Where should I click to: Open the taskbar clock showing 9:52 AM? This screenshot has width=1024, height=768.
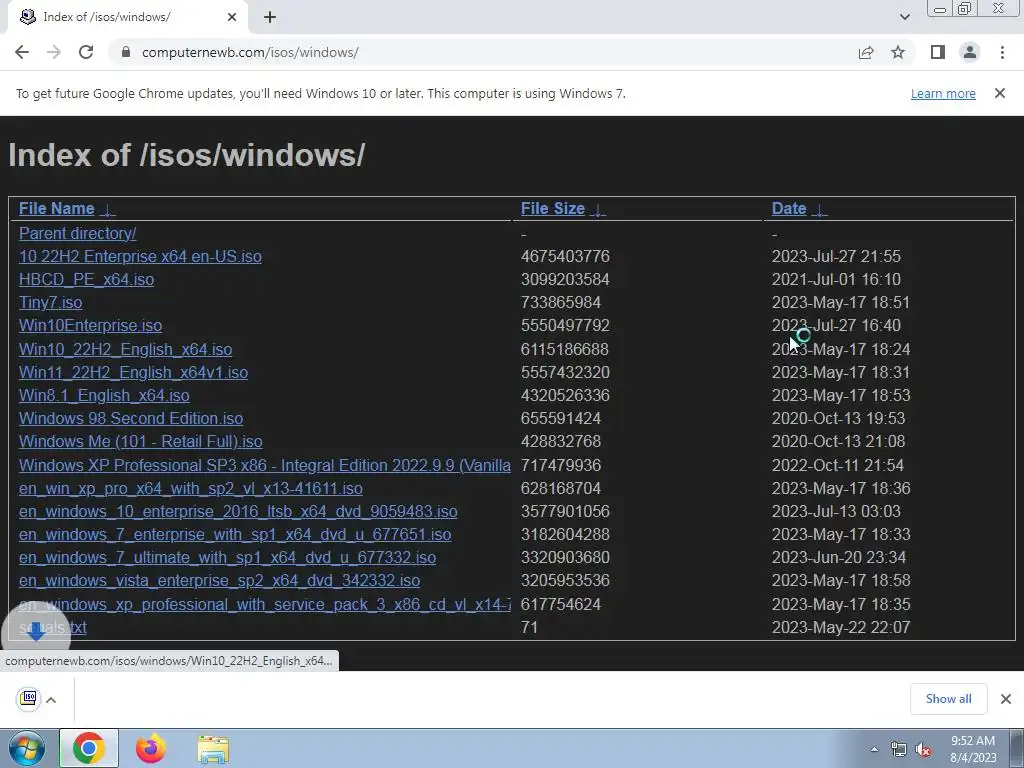(x=973, y=749)
